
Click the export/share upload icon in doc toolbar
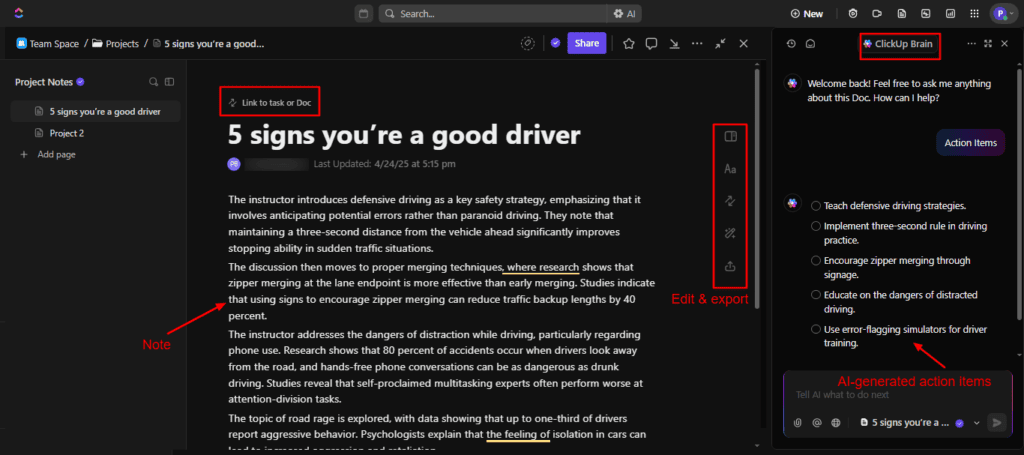730,266
